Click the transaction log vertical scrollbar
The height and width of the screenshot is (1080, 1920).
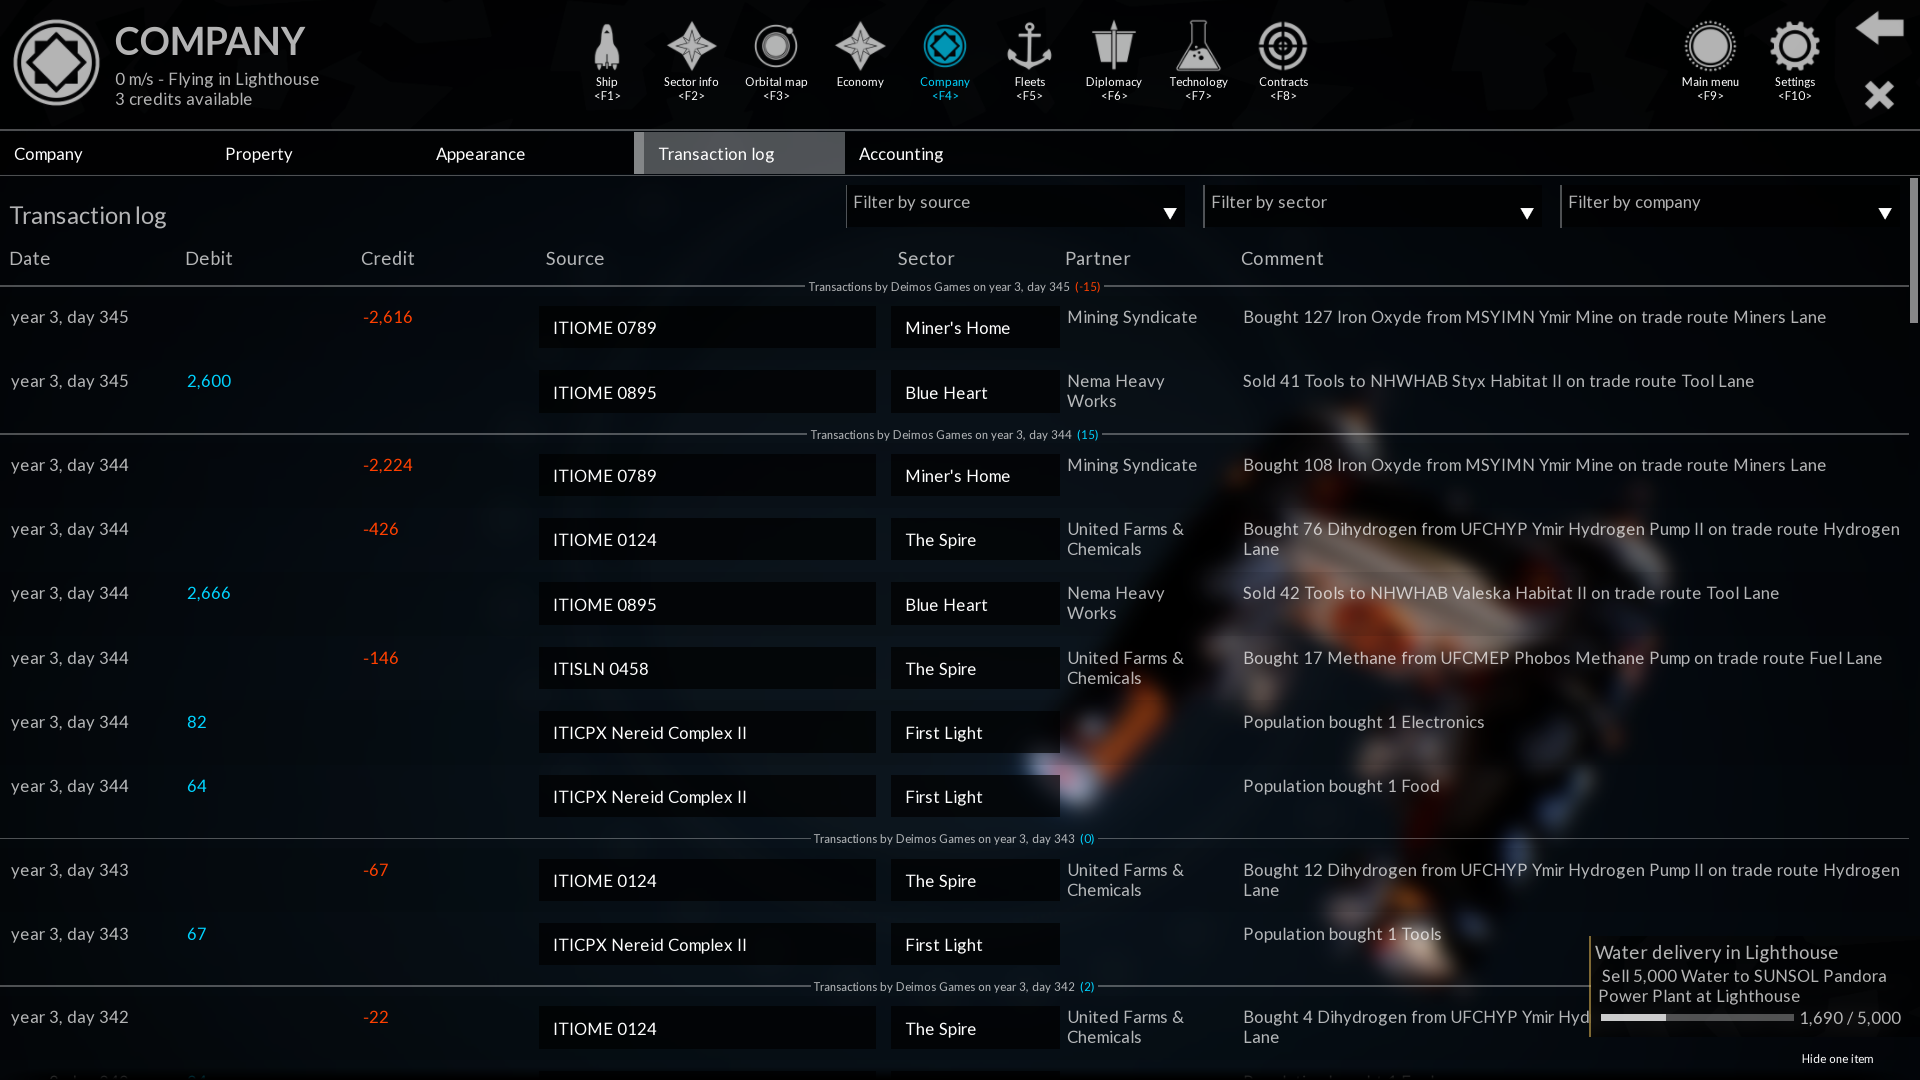click(1913, 252)
